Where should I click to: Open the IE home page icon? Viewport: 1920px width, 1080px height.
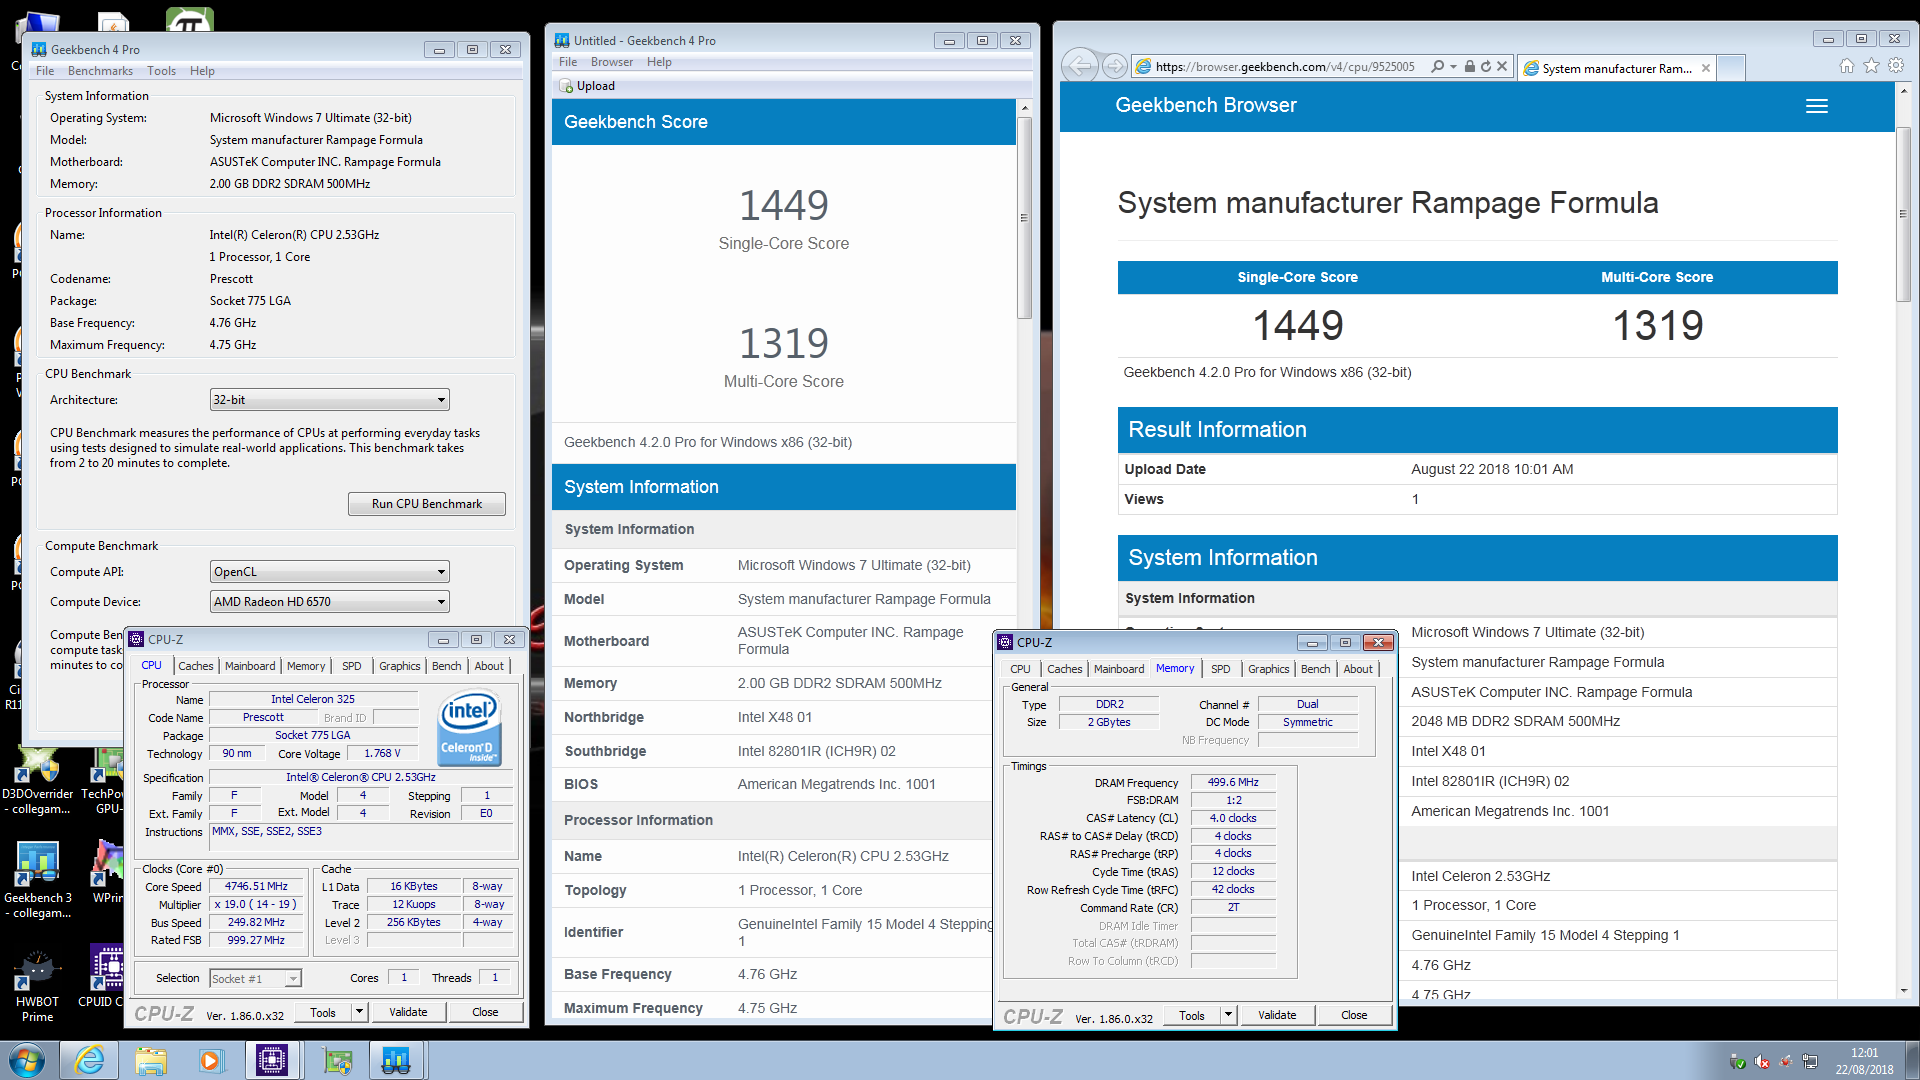(x=1846, y=66)
